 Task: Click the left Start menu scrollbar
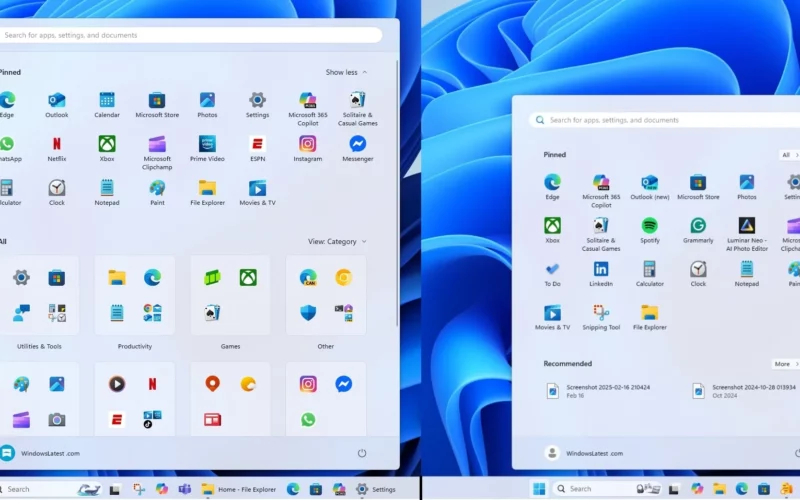tap(397, 194)
